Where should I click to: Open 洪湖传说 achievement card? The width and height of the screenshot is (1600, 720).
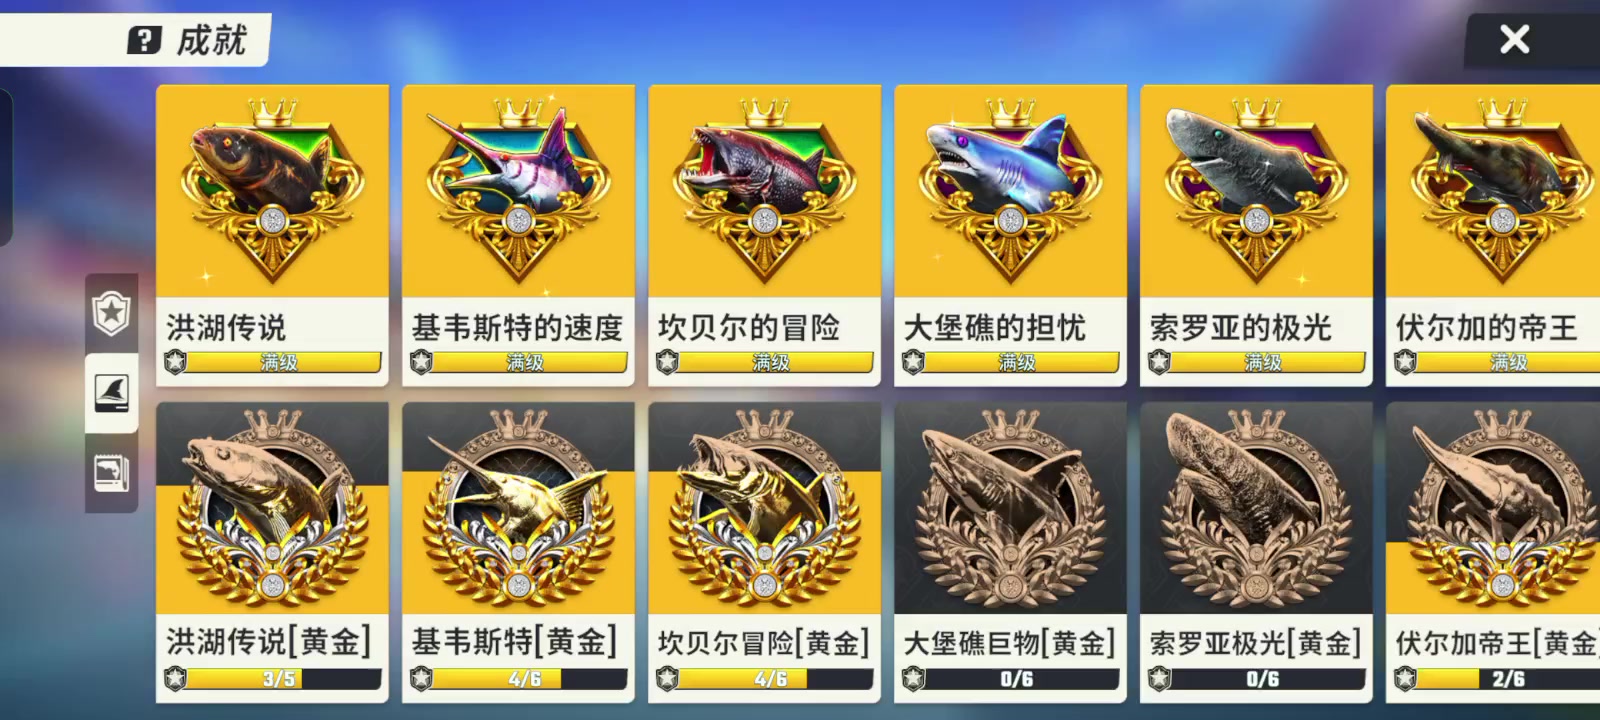point(272,235)
